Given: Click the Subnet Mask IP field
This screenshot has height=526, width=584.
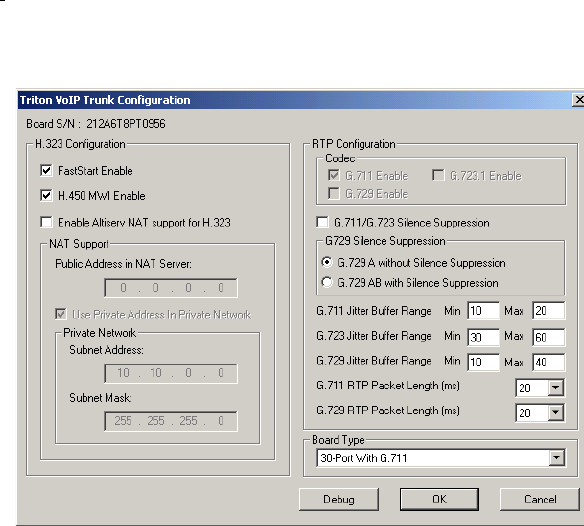Looking at the screenshot, I should coord(171,421).
